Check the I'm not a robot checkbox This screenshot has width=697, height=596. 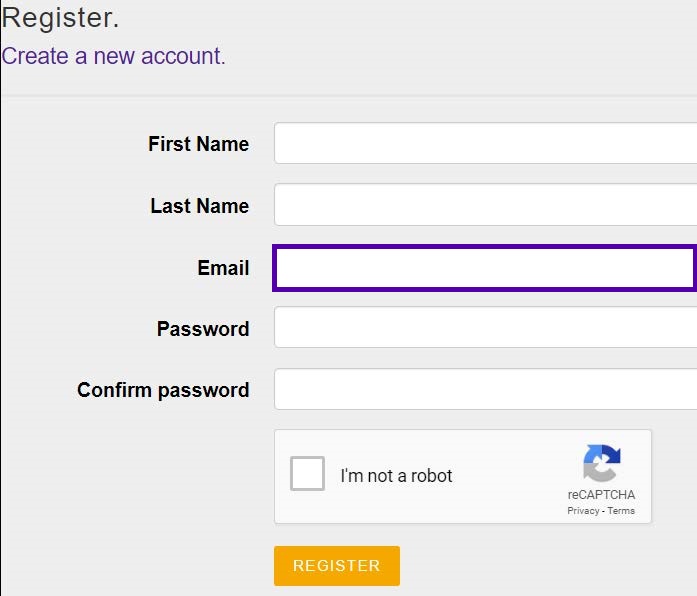pos(307,473)
